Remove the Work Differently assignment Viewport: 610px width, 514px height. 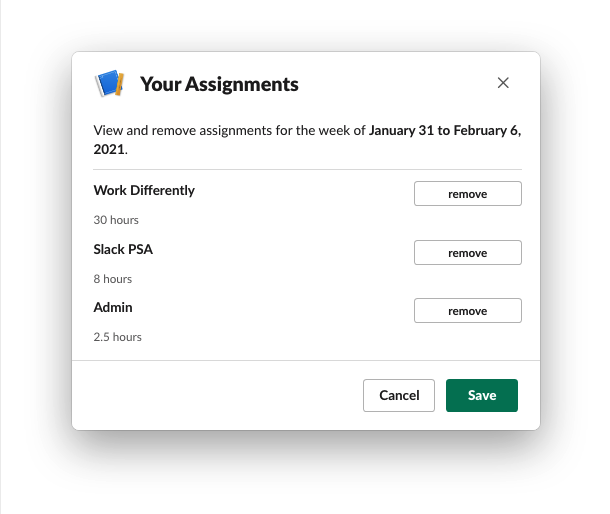coord(467,194)
